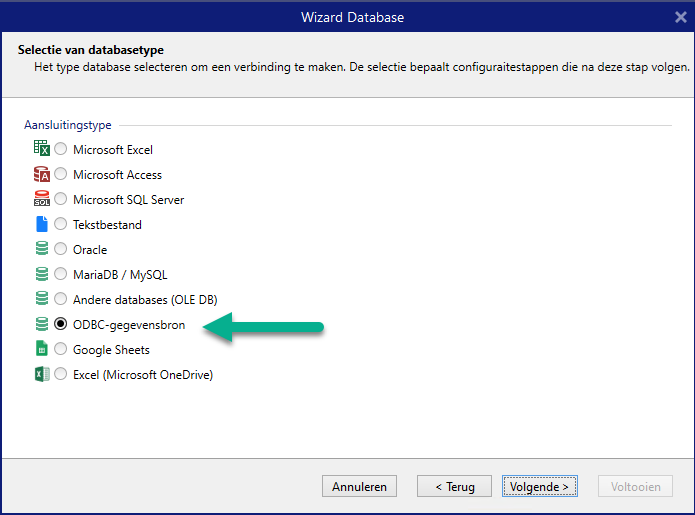Close the Wizard Database dialog
Screen dimensions: 695x515
point(681,17)
